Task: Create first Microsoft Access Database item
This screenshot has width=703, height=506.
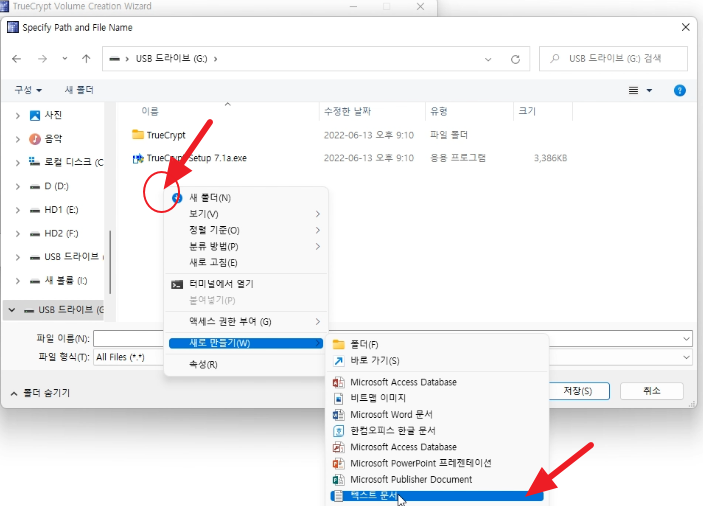Action: 437,382
